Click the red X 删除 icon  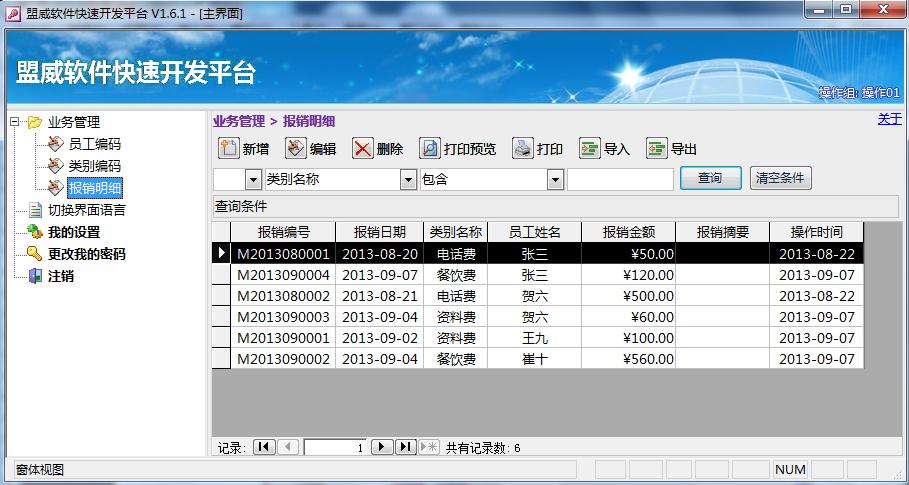[x=363, y=148]
